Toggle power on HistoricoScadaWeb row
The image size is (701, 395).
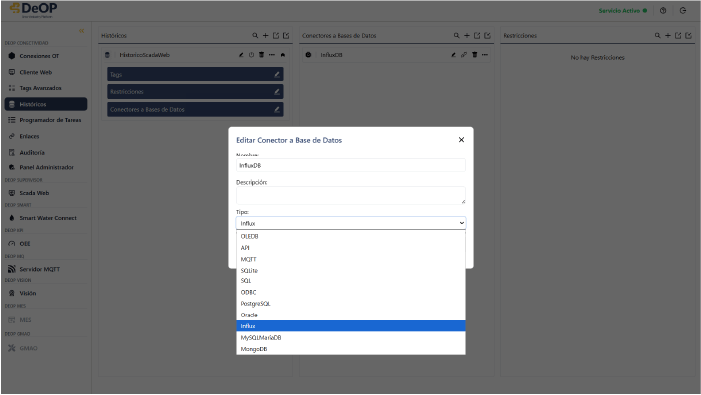click(x=251, y=55)
